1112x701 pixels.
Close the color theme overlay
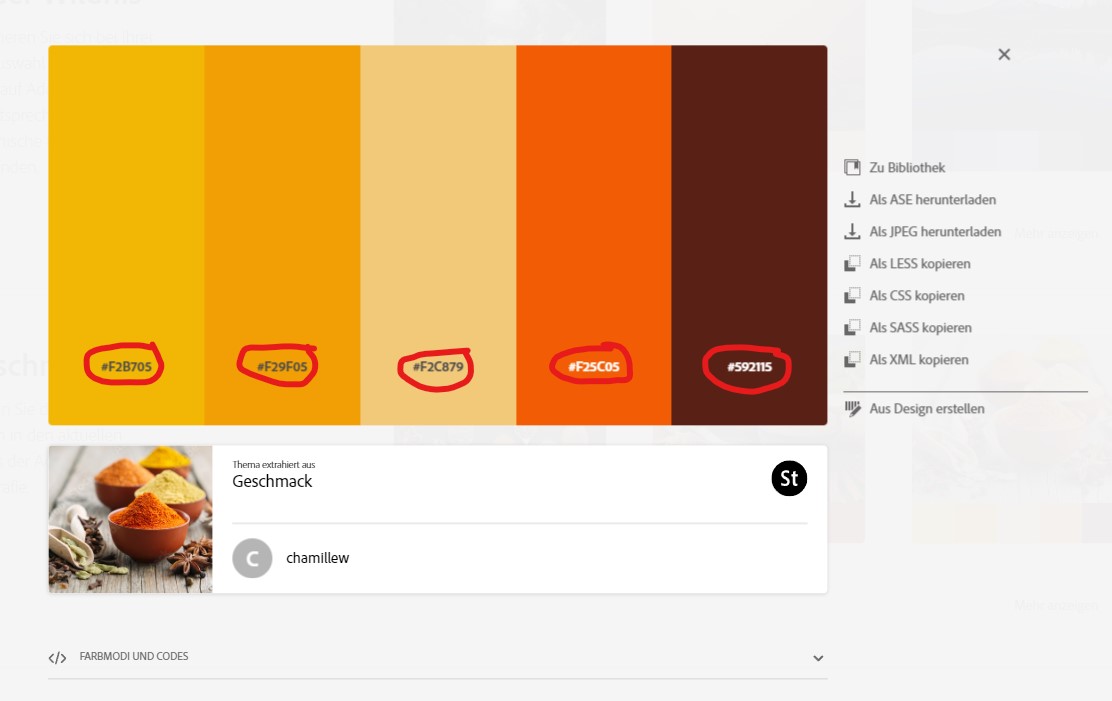pyautogui.click(x=1003, y=54)
